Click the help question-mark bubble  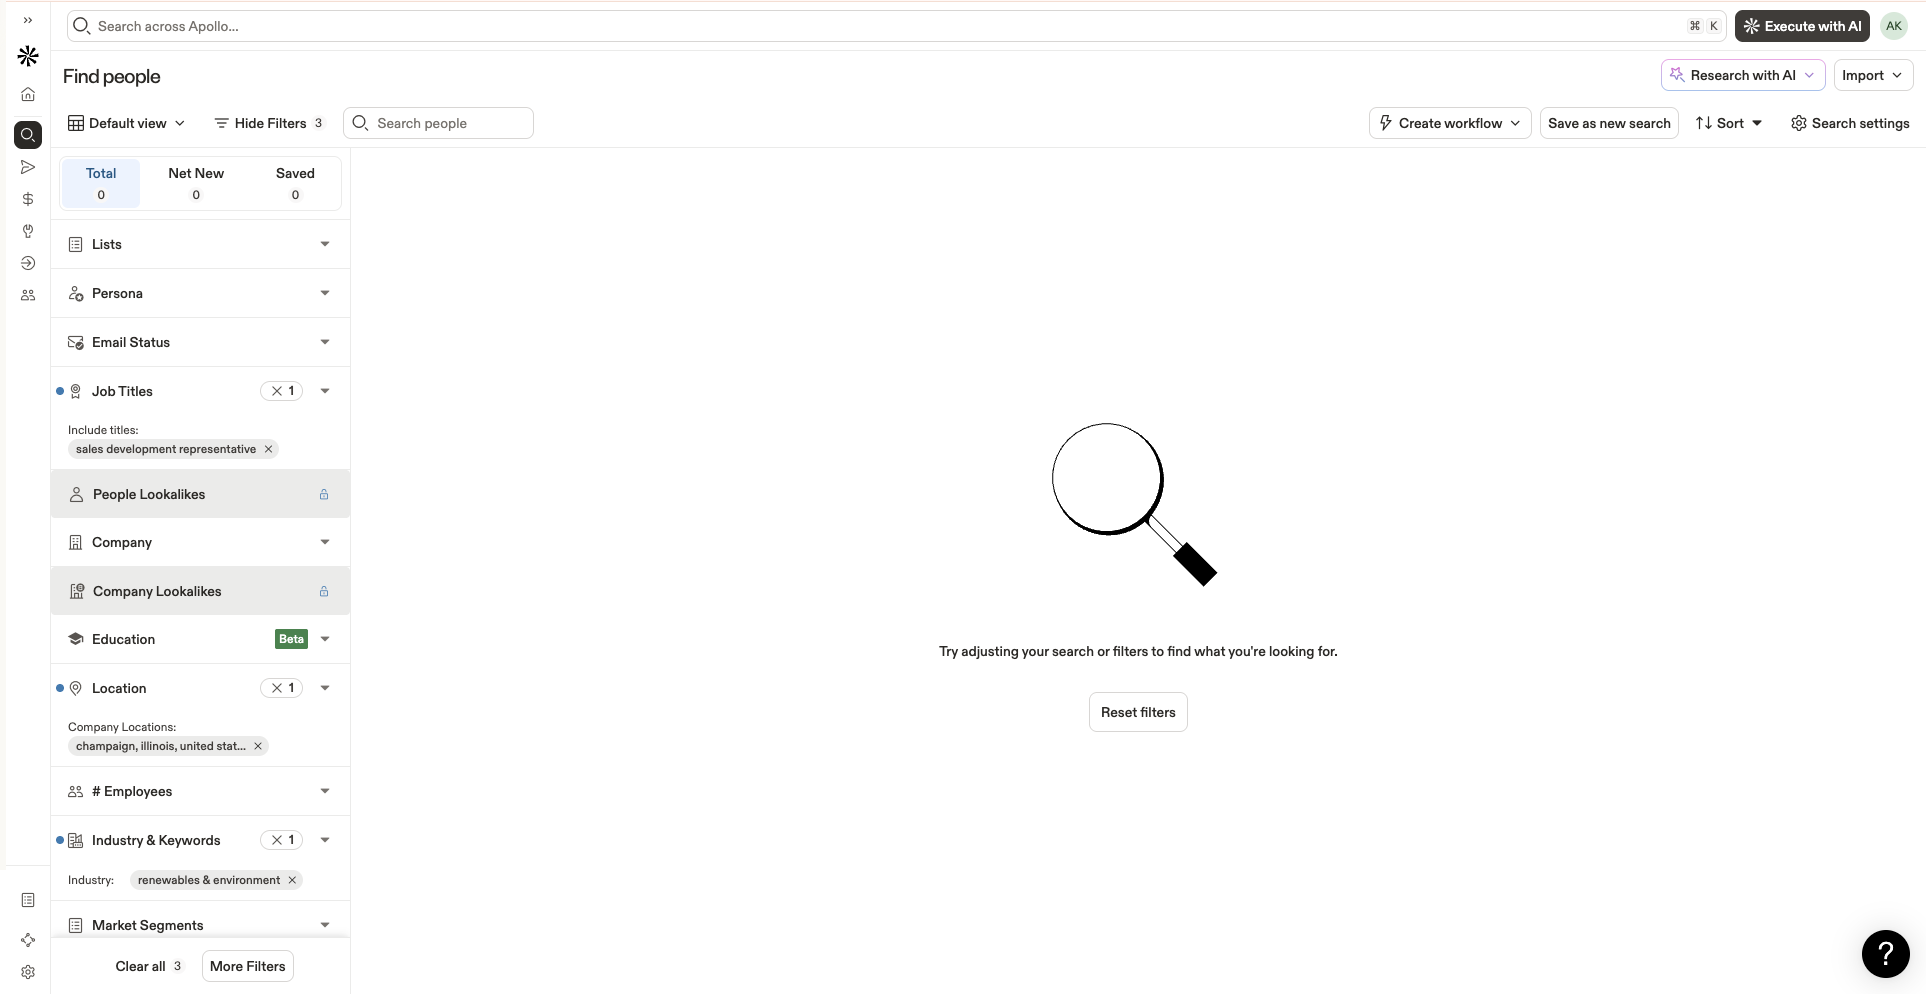[x=1884, y=954]
